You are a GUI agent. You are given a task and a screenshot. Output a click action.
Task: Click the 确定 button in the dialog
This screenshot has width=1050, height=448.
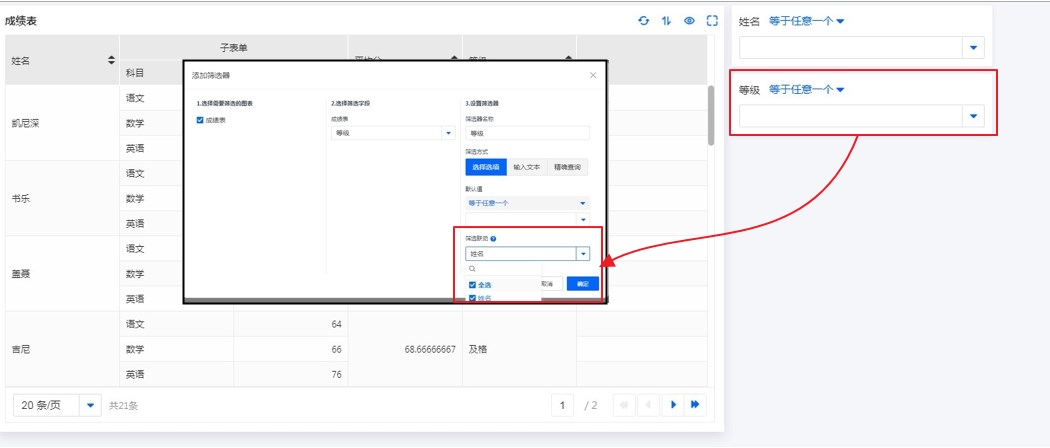point(582,284)
